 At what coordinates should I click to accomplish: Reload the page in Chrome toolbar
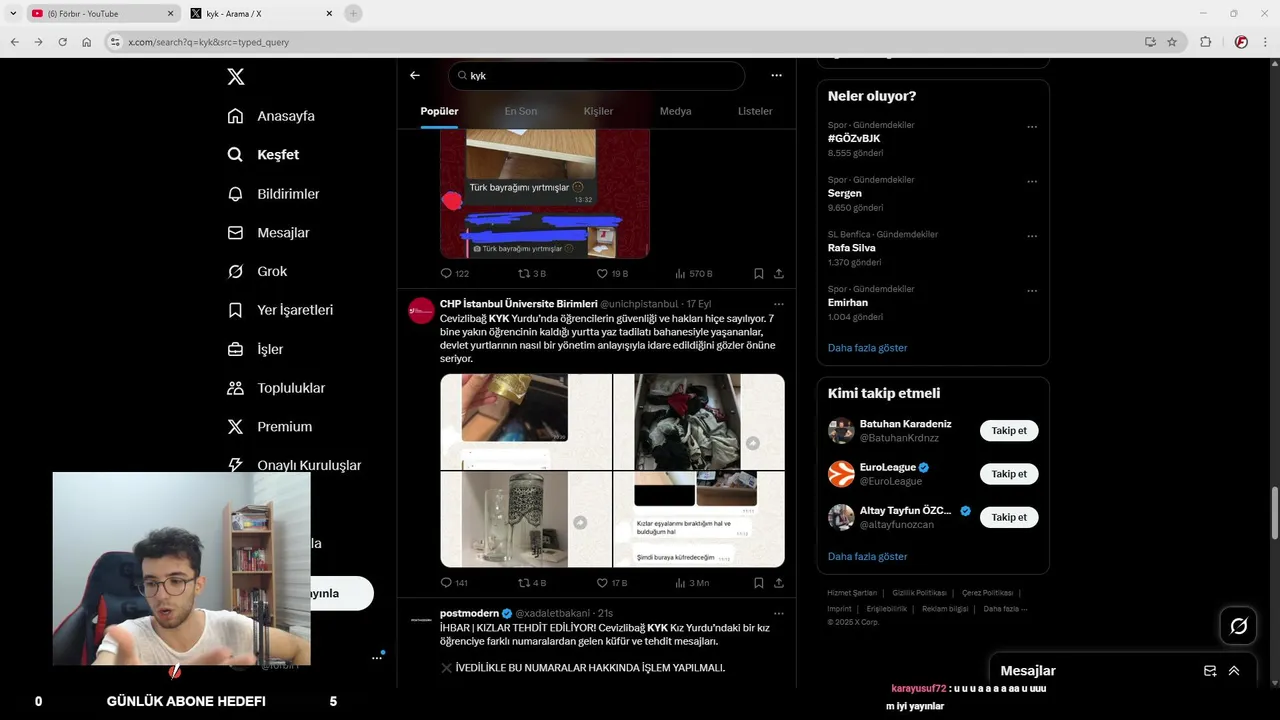click(62, 42)
